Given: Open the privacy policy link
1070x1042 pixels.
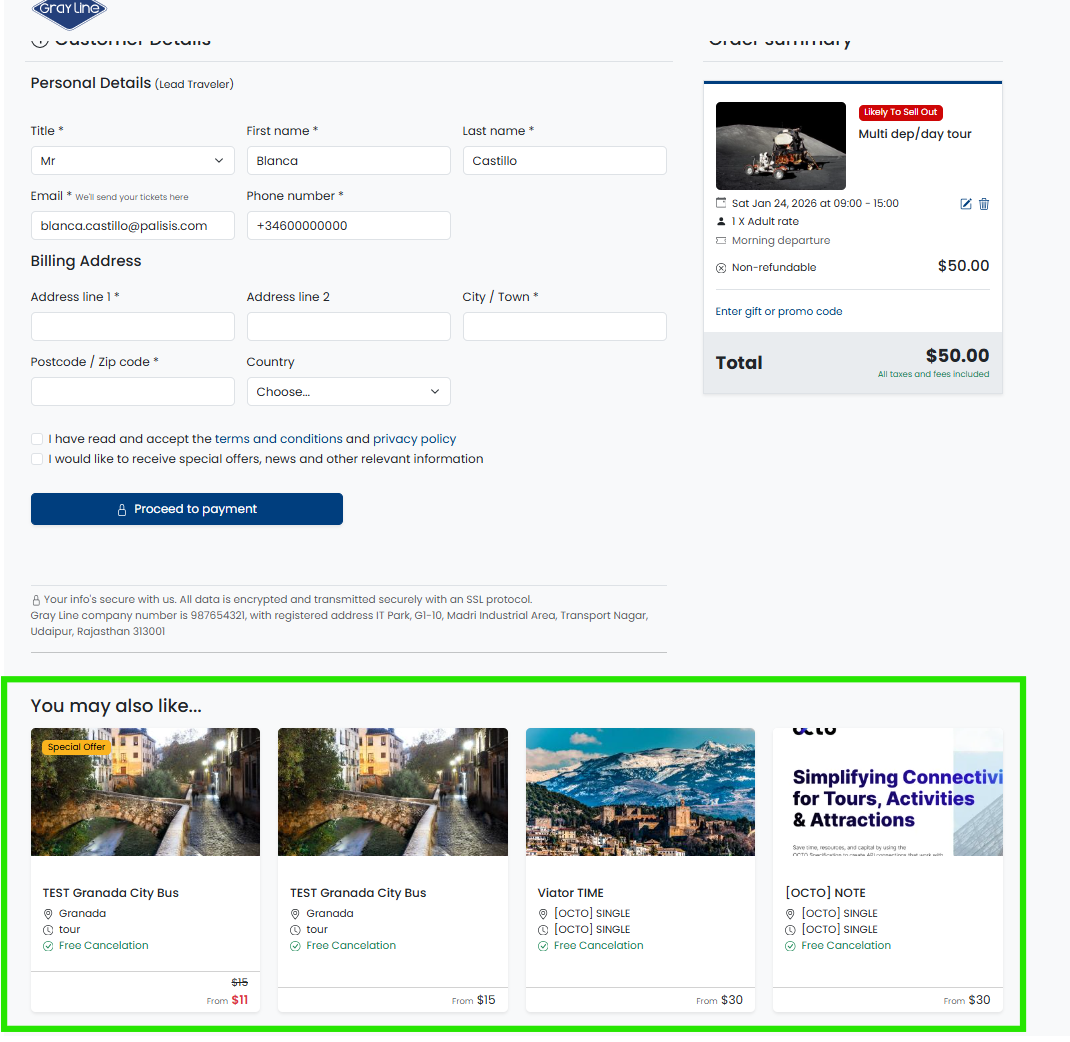Looking at the screenshot, I should (x=414, y=439).
